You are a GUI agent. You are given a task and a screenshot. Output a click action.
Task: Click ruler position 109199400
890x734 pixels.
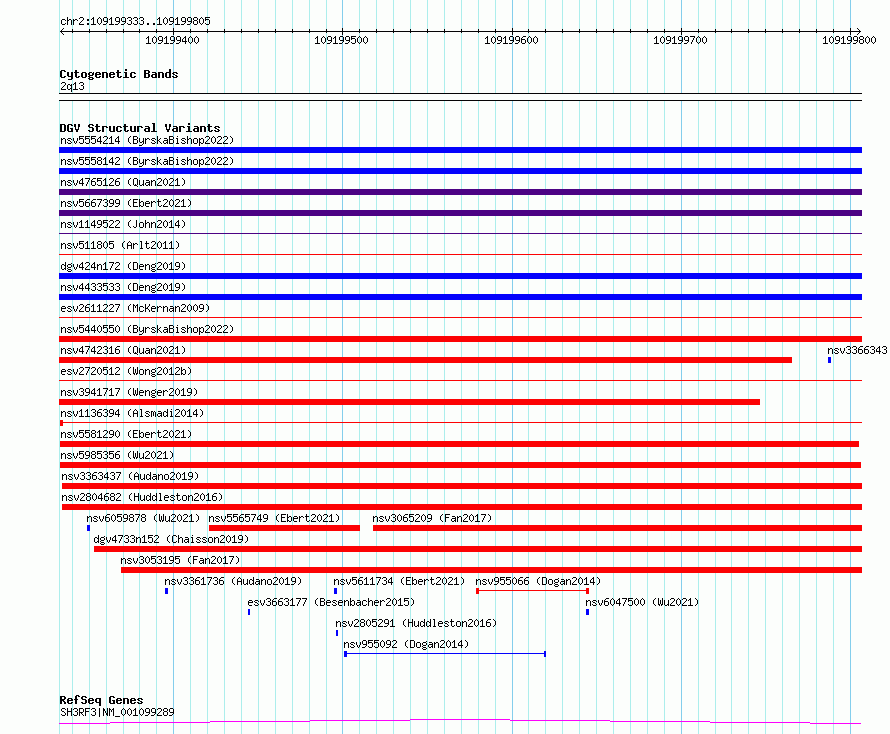coord(172,40)
